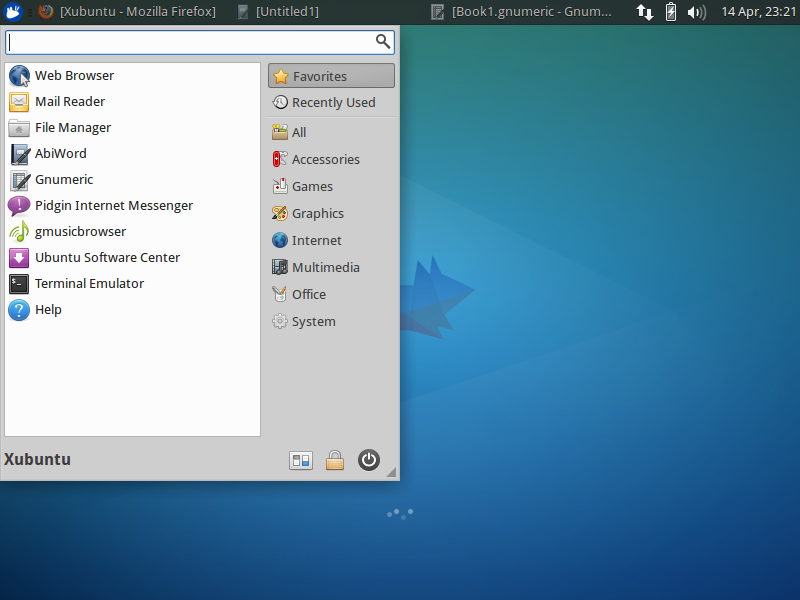This screenshot has height=600, width=800.
Task: Launch AbiWord word processor
Action: point(60,153)
